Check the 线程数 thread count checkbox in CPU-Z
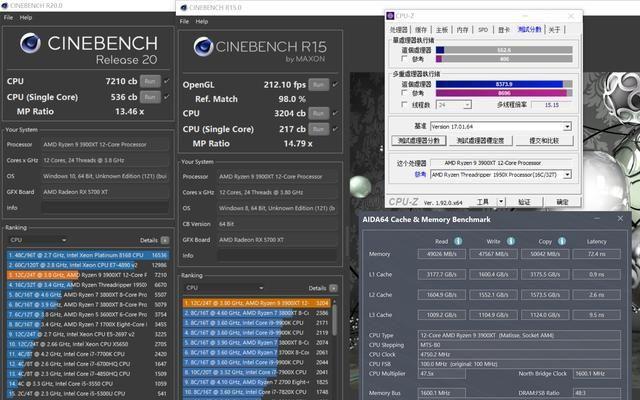The image size is (640, 400). pyautogui.click(x=404, y=105)
